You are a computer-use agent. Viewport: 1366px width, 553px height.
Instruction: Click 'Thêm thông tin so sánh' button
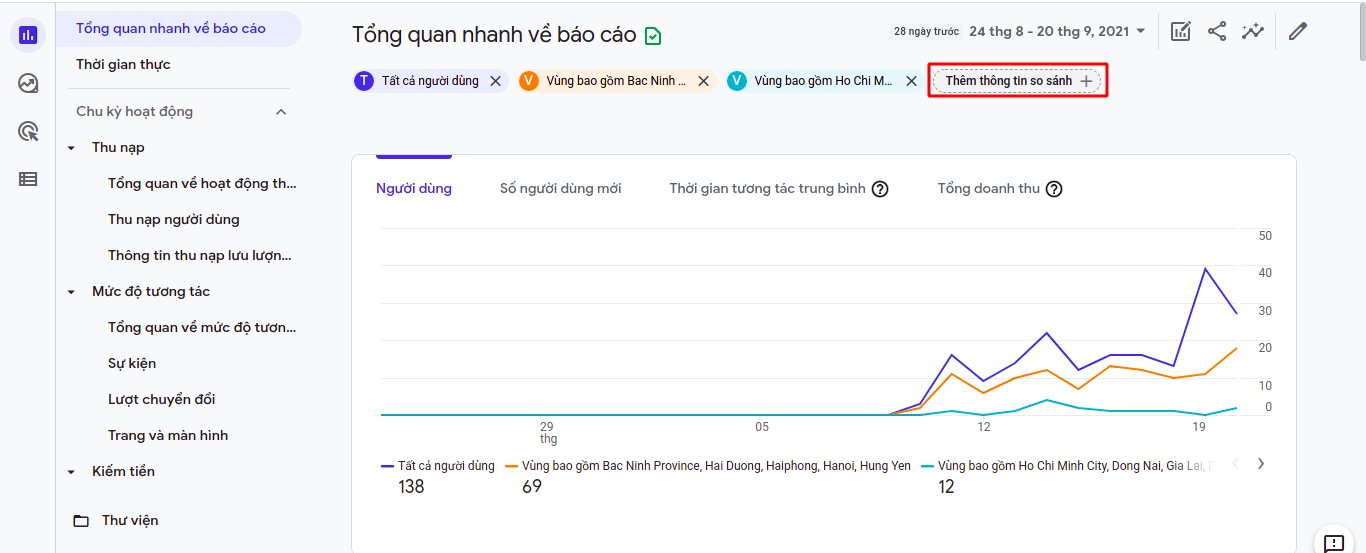coord(1017,80)
